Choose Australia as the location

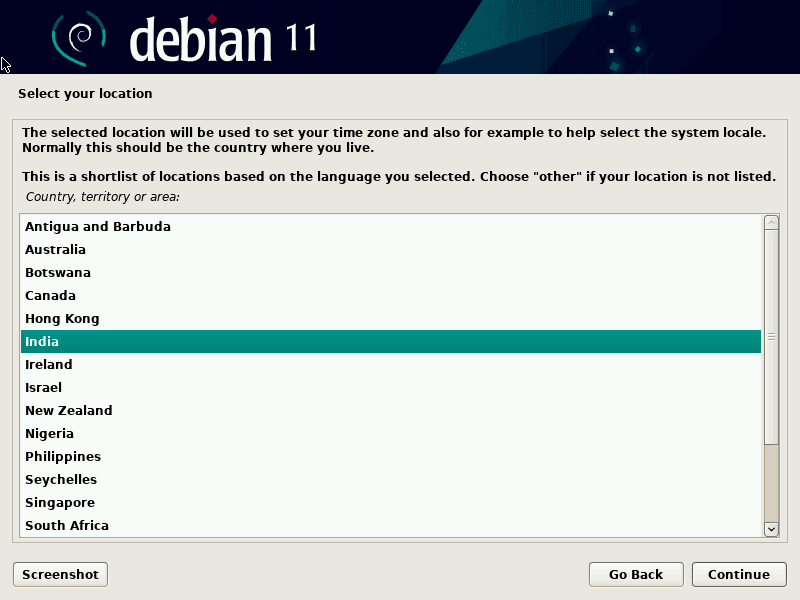point(55,250)
